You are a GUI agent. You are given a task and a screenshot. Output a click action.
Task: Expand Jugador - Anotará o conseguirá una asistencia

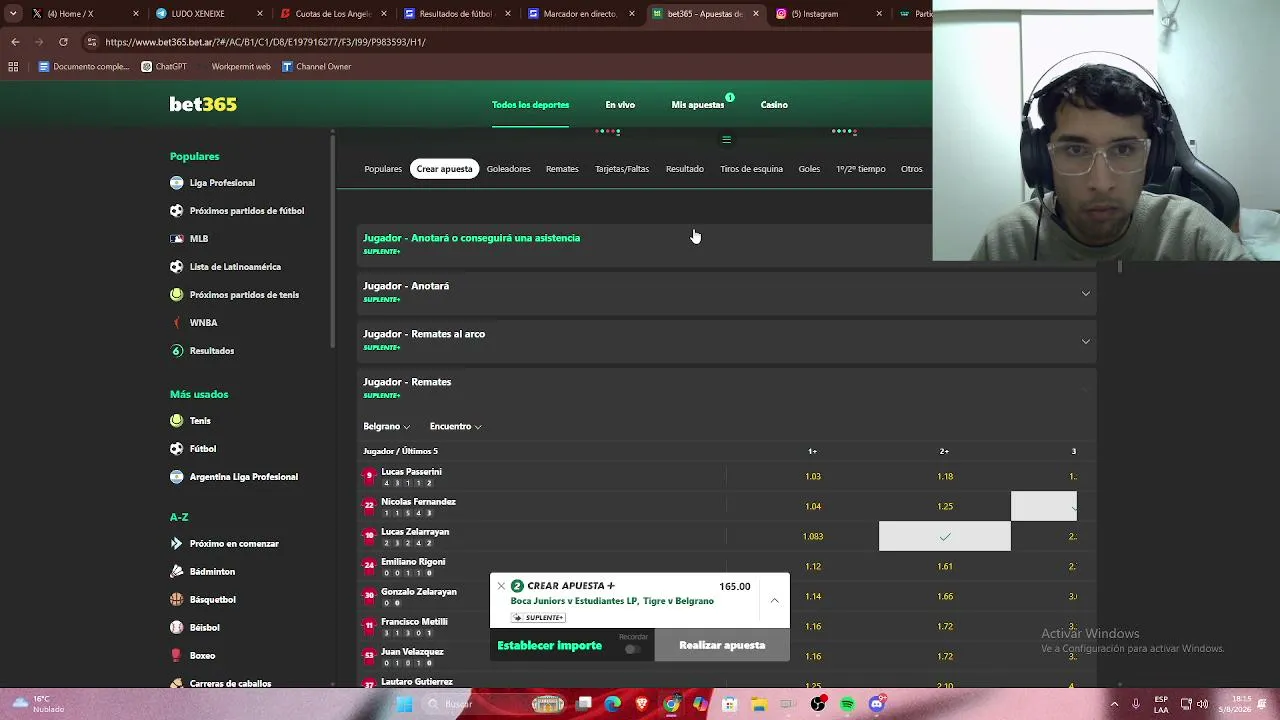[727, 243]
